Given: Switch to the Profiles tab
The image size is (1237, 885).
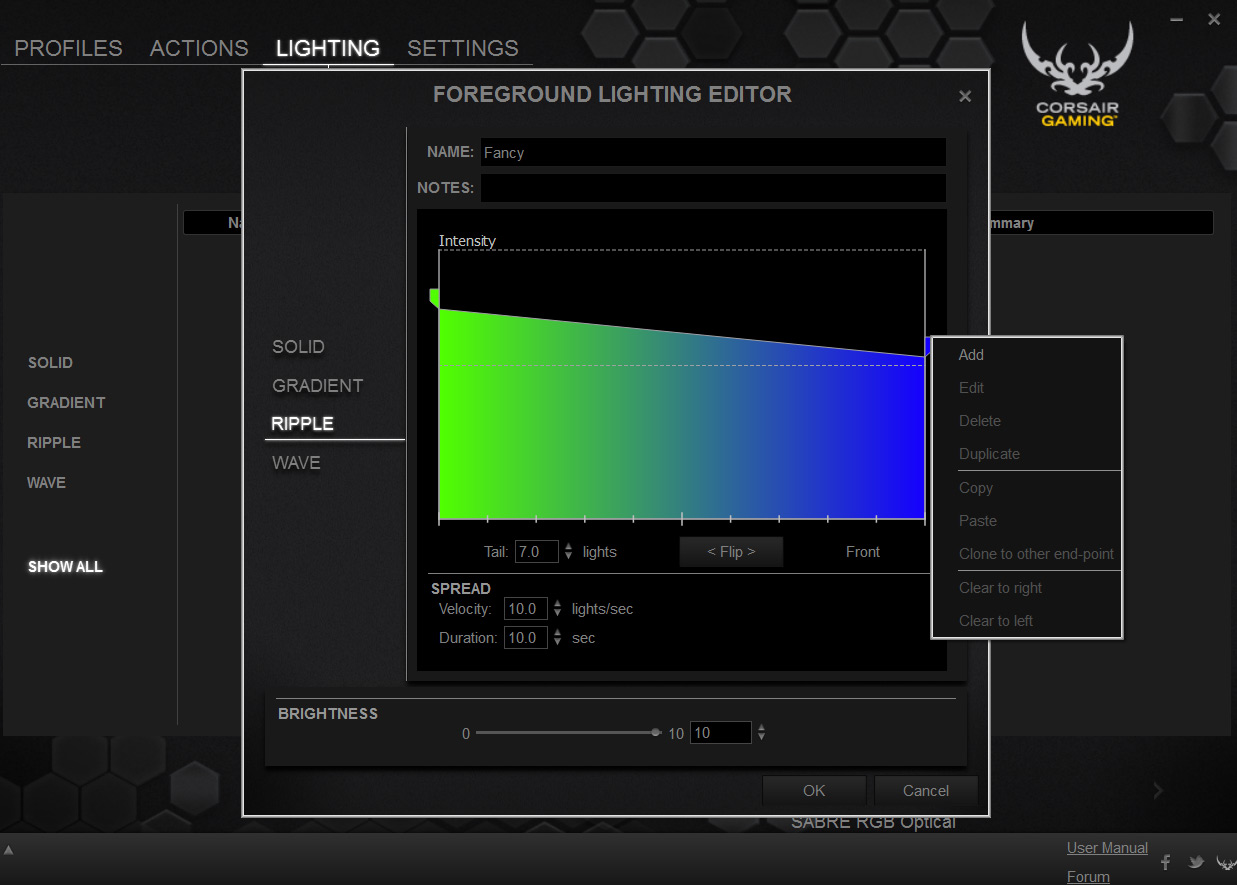Looking at the screenshot, I should [x=68, y=48].
